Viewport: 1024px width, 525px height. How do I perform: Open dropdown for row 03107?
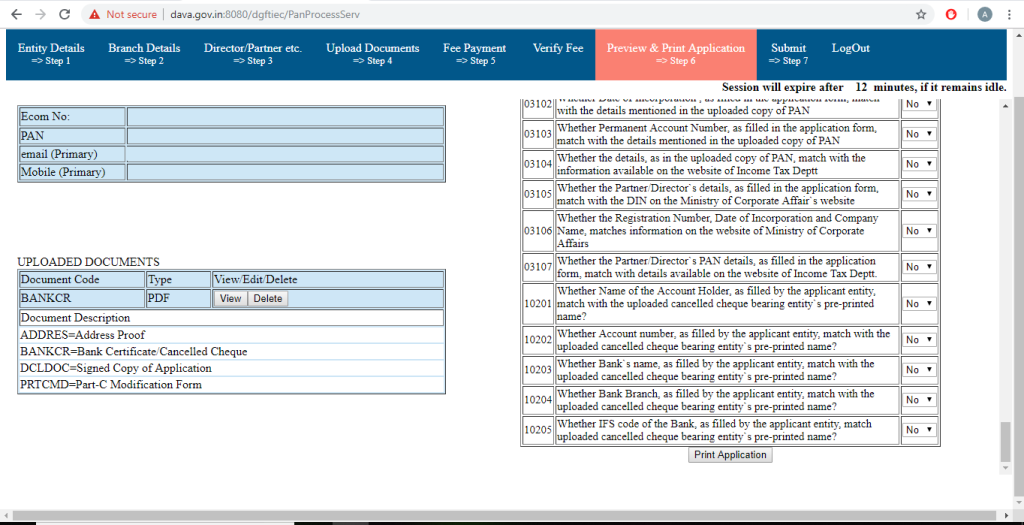click(x=919, y=266)
